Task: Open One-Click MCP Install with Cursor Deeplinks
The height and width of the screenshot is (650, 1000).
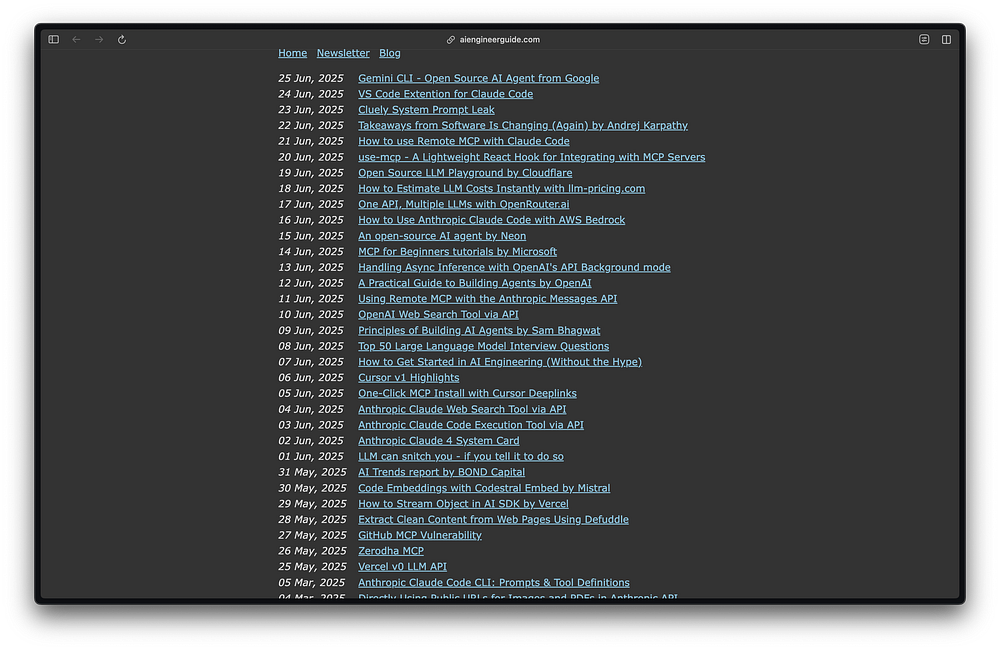Action: pyautogui.click(x=467, y=394)
